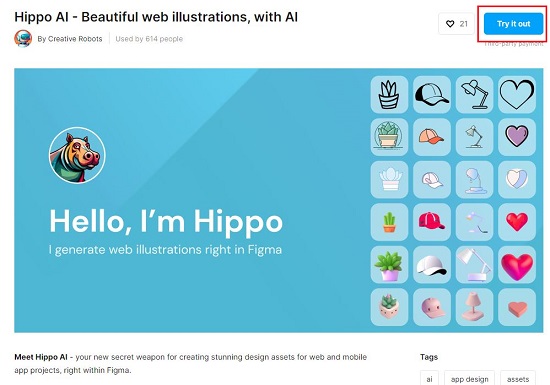Select the 'app design' tag
This screenshot has width=550, height=385.
pos(469,379)
